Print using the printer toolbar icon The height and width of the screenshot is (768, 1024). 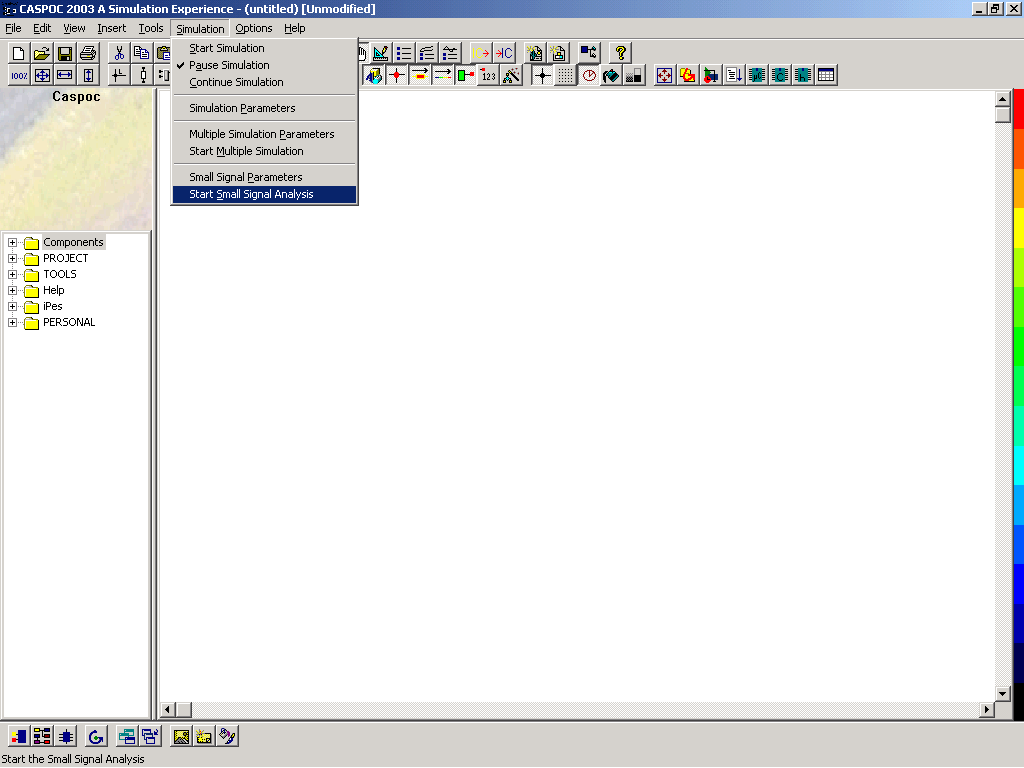tap(88, 53)
